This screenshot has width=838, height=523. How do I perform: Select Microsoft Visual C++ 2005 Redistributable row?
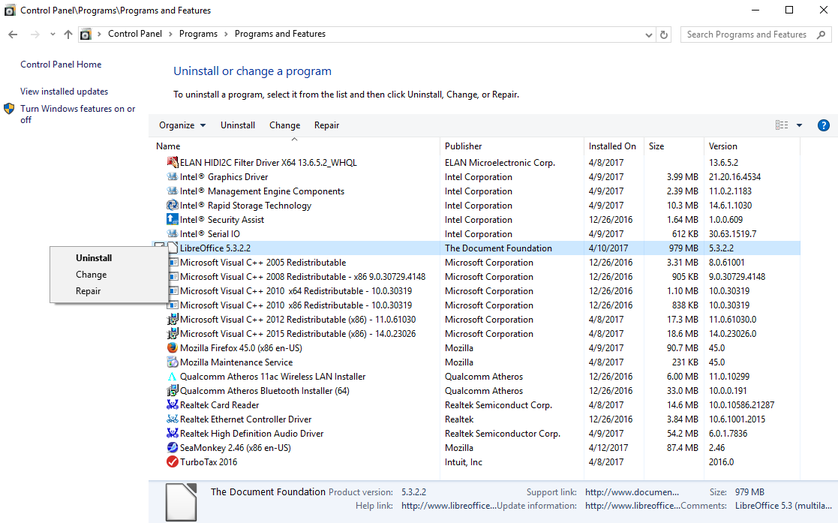tap(475, 263)
